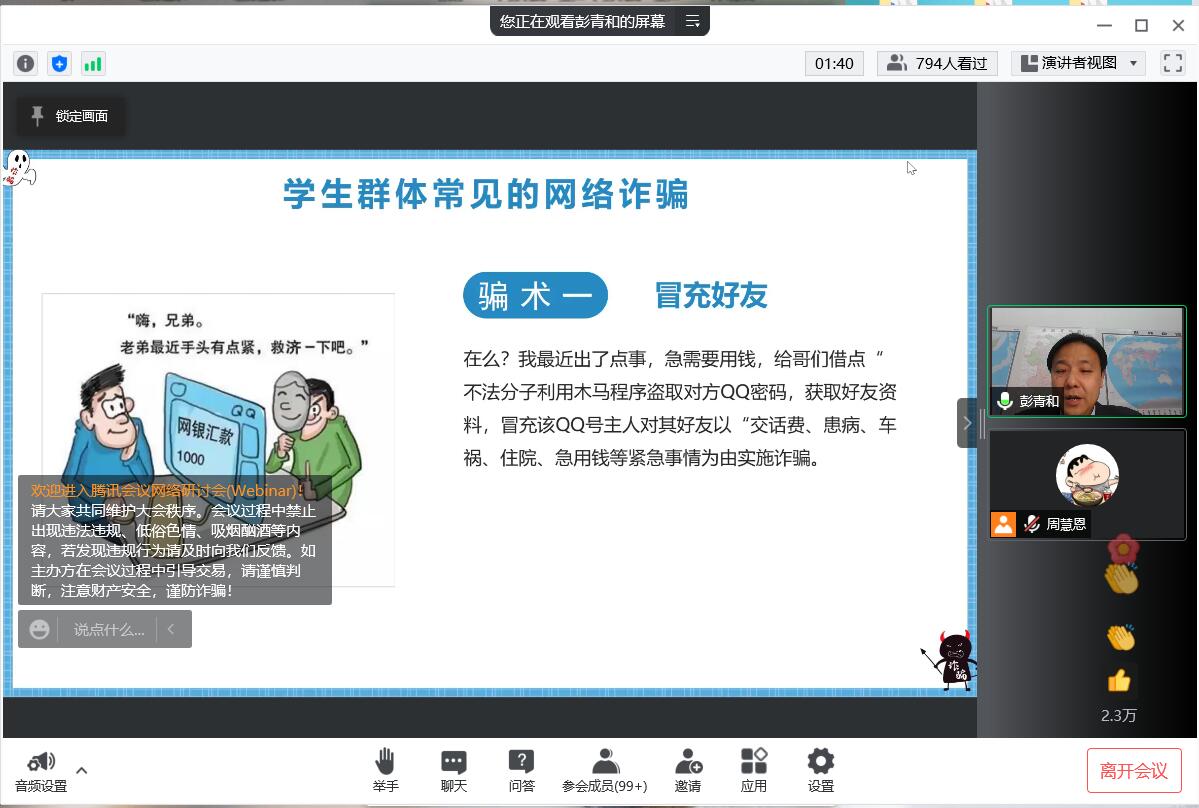
Task: Toggle 音频设置 speaker audio button
Action: point(41,770)
